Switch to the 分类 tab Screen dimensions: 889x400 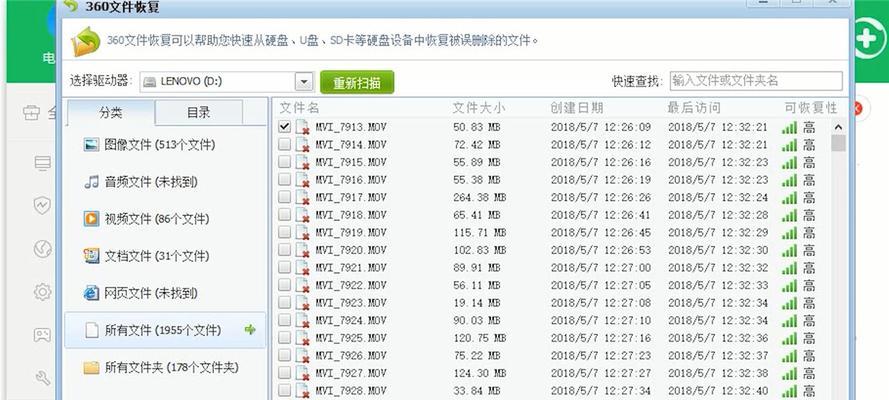(x=111, y=112)
